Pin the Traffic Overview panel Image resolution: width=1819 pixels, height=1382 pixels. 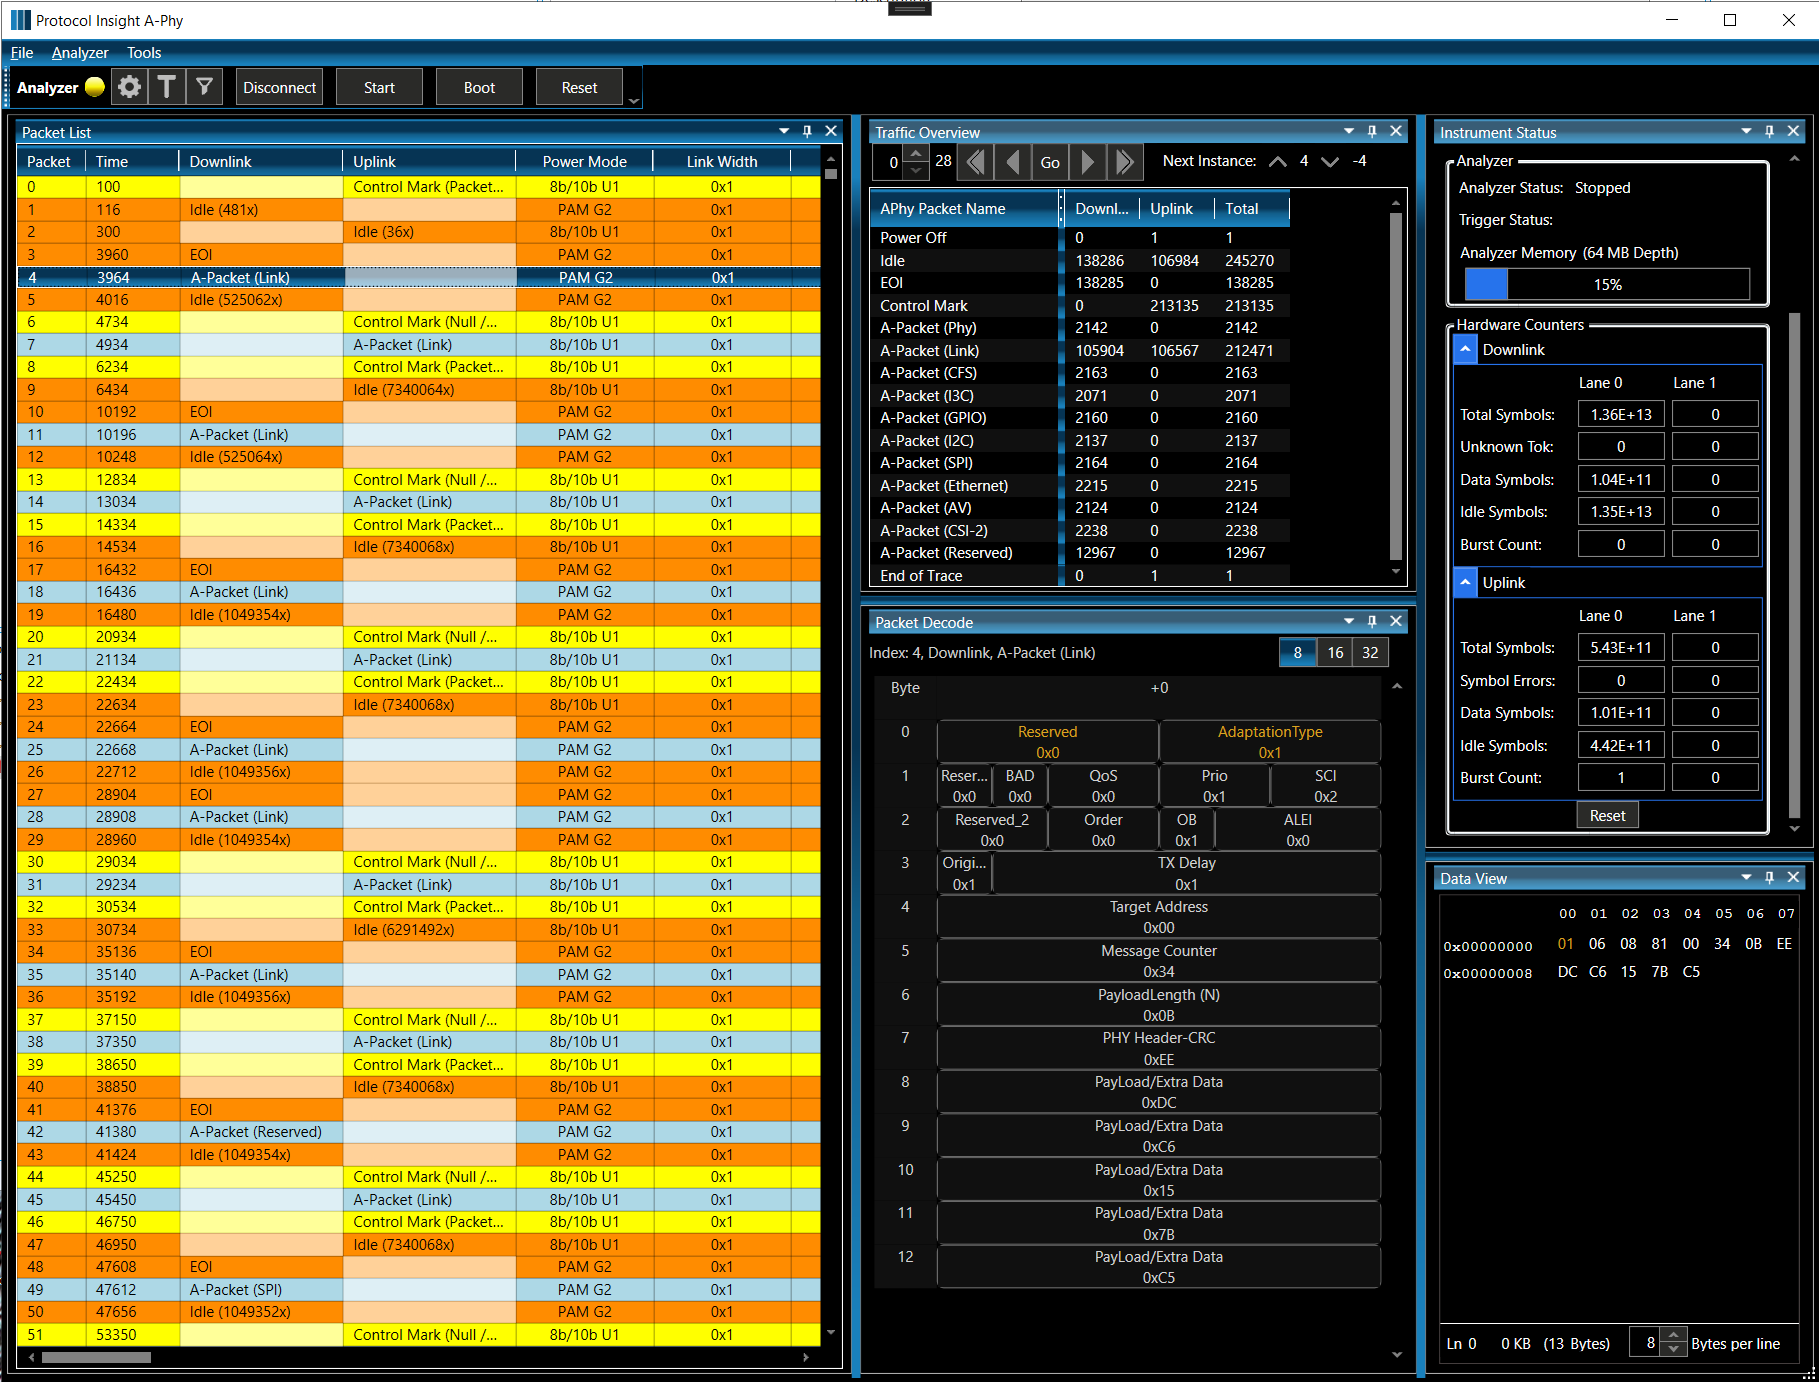click(1371, 131)
